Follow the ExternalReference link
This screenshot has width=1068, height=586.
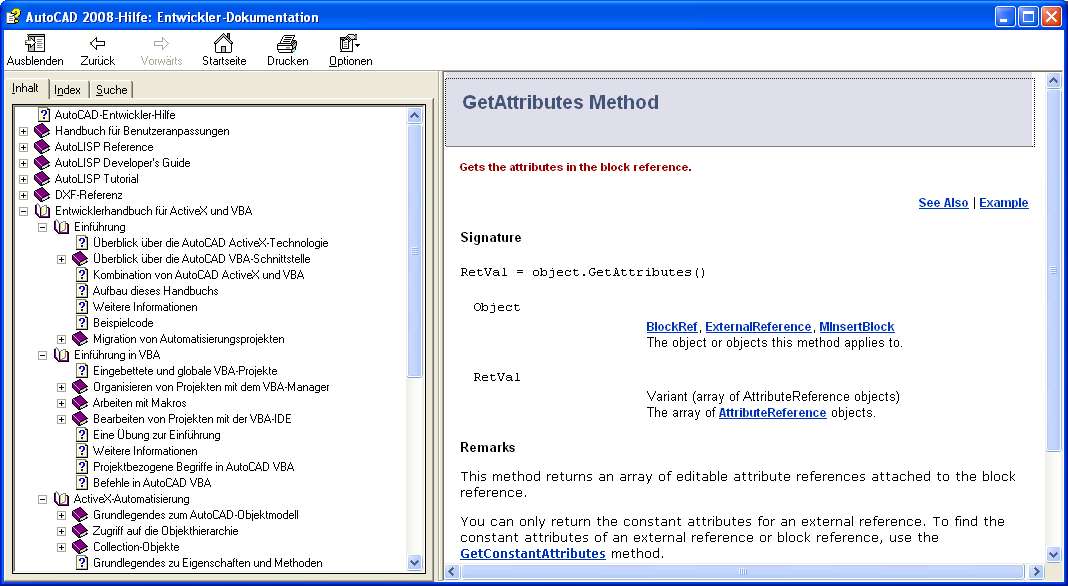pos(758,326)
